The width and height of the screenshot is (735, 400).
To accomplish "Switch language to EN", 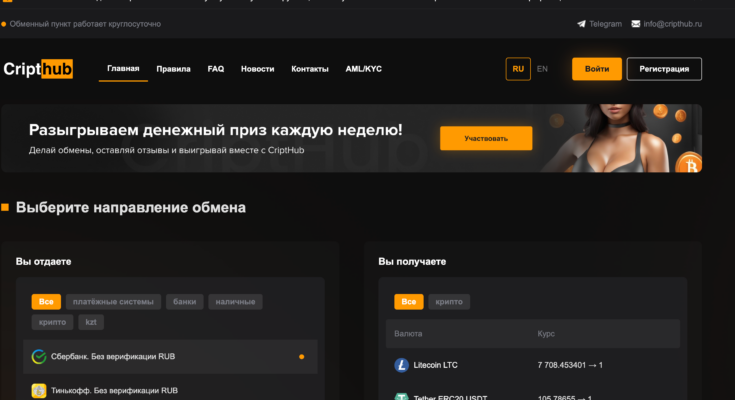I will click(x=542, y=69).
